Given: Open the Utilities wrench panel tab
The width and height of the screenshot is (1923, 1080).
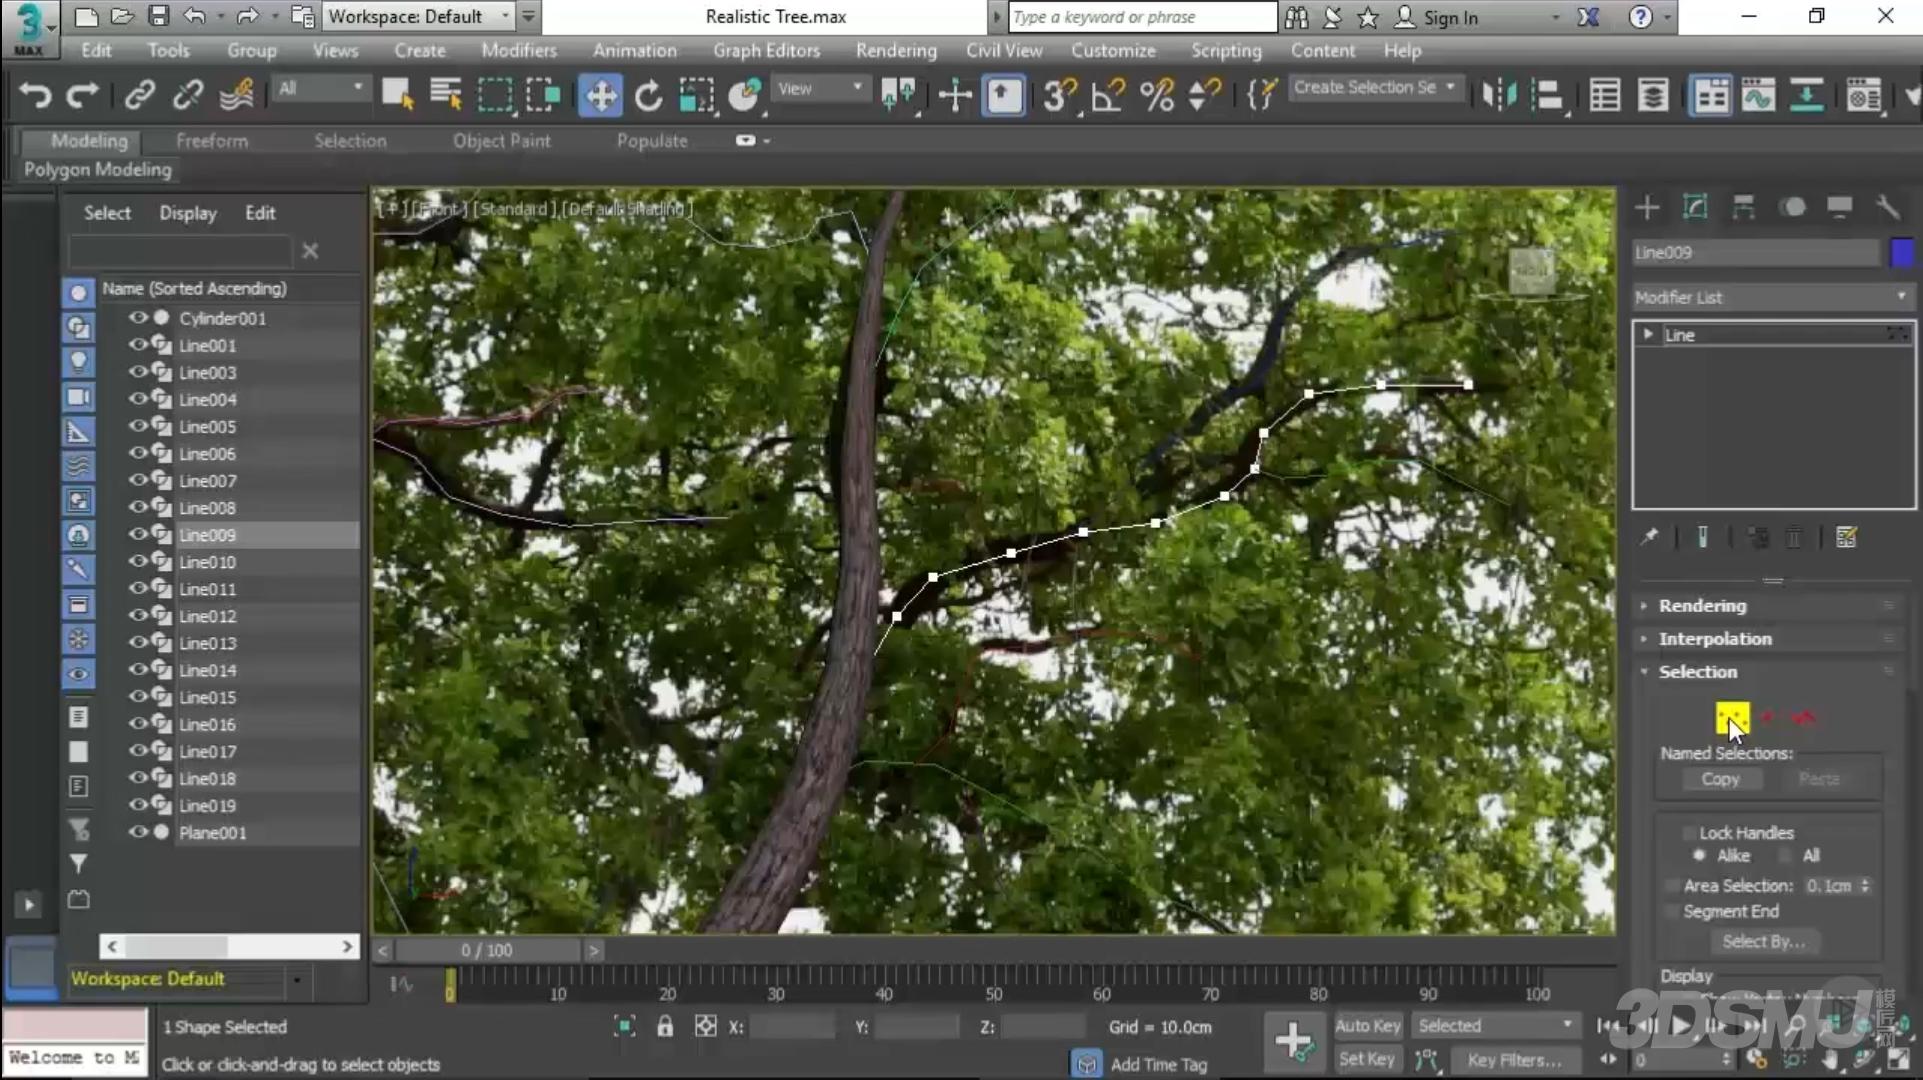Looking at the screenshot, I should [1888, 207].
